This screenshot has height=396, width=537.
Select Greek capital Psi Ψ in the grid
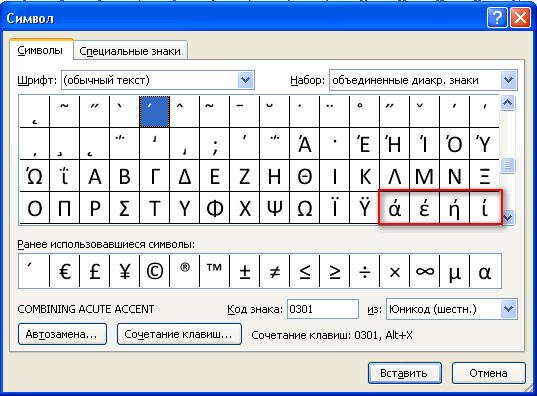click(274, 208)
